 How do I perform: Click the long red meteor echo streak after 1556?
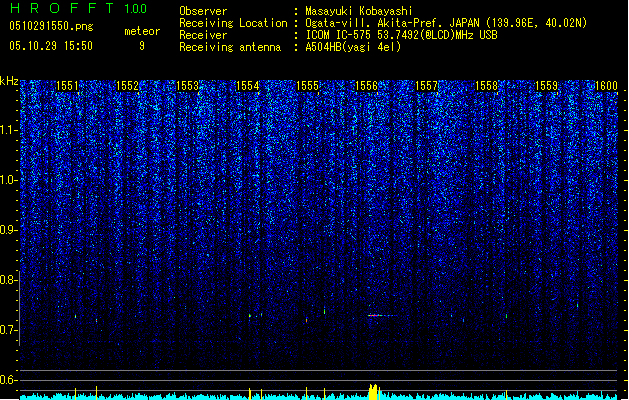coord(382,315)
